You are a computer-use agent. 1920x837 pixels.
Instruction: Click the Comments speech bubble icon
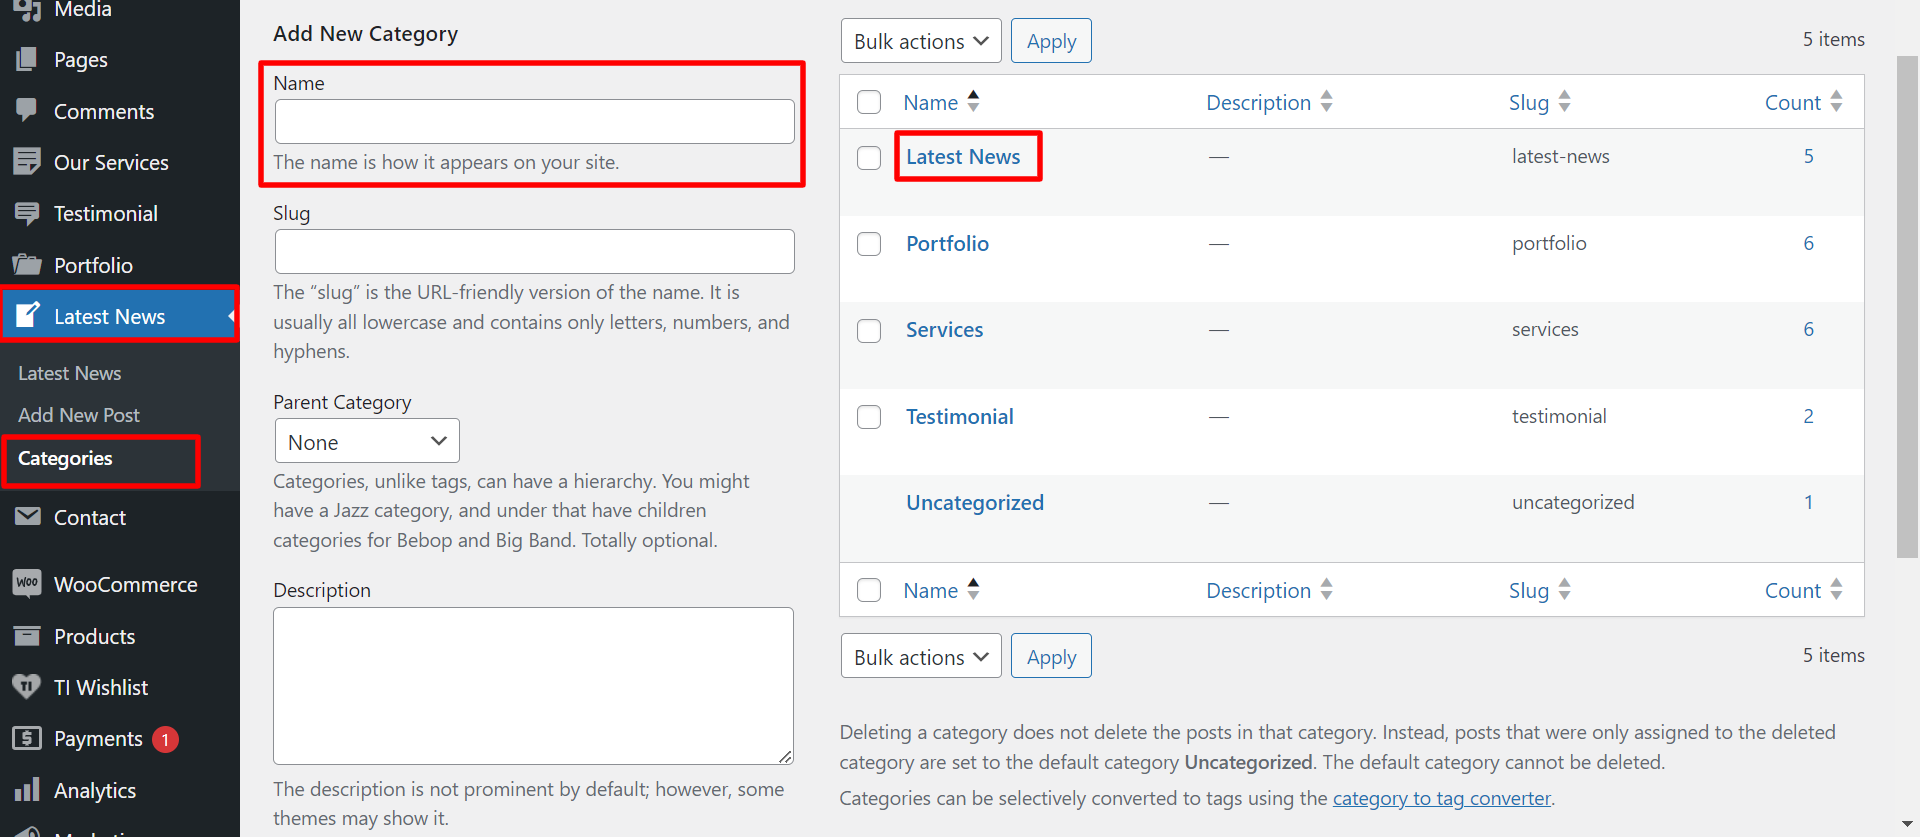pos(27,110)
